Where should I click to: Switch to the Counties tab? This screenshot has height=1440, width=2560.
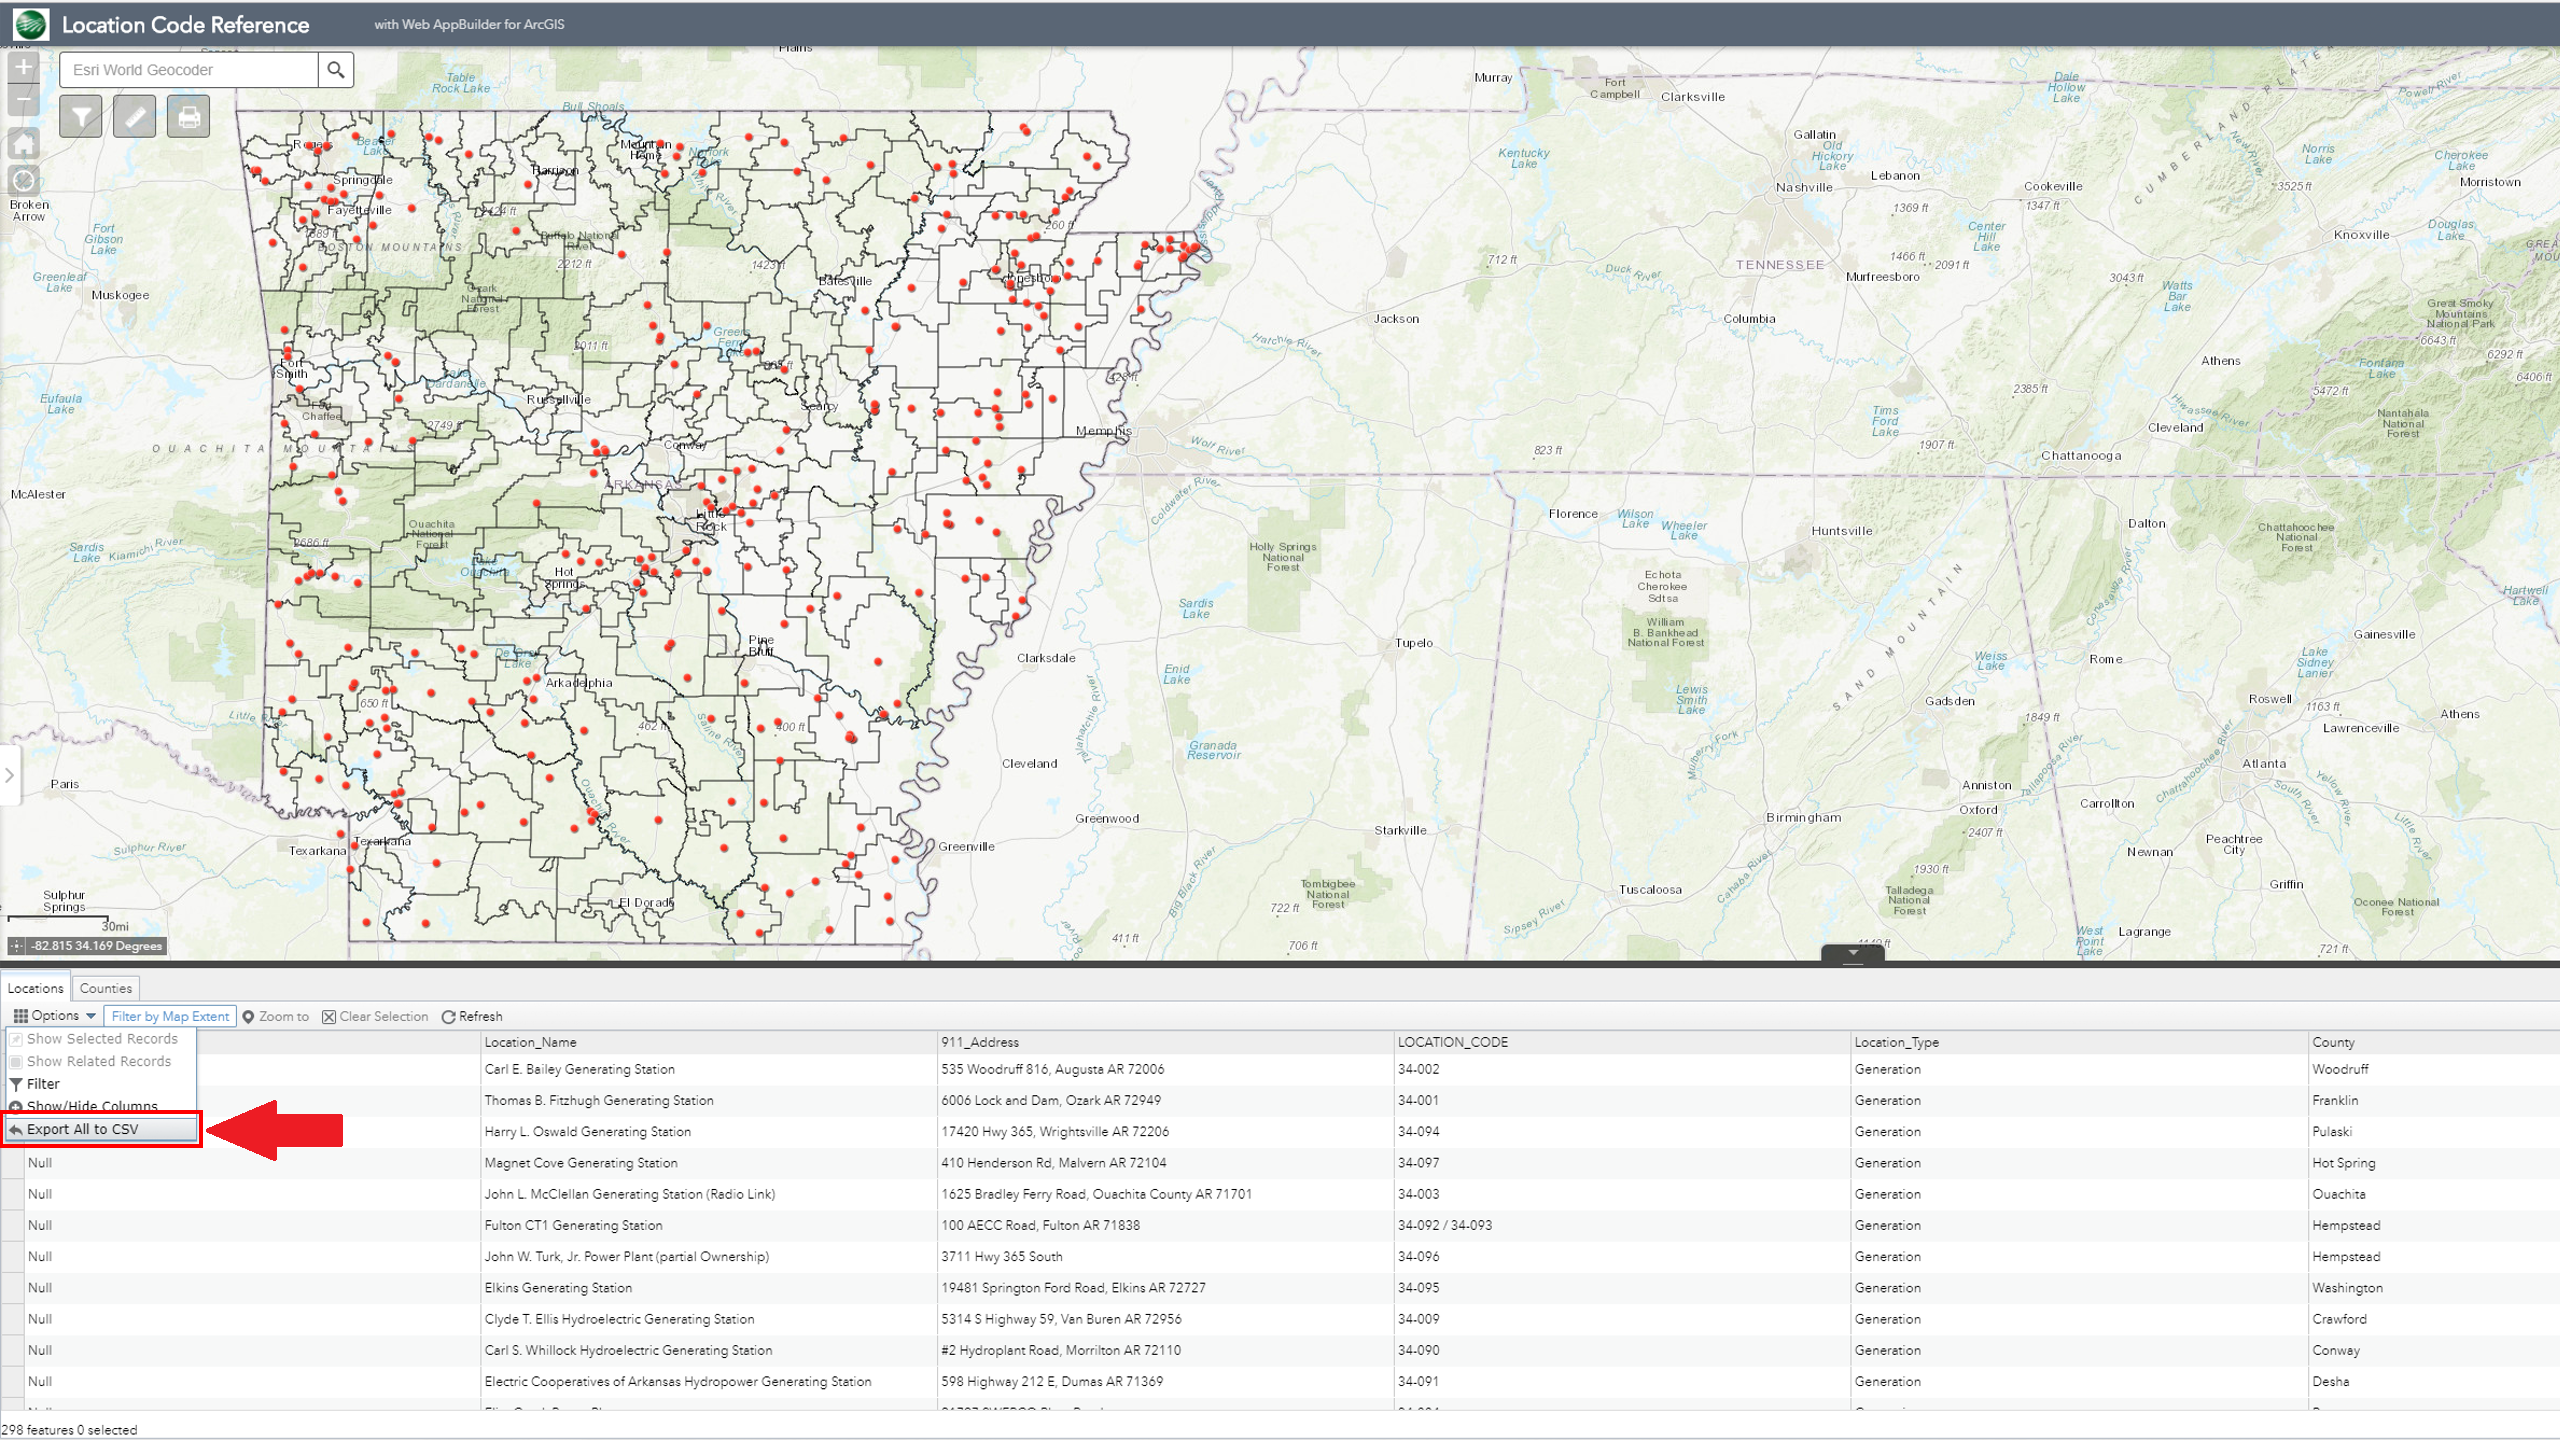(x=106, y=988)
